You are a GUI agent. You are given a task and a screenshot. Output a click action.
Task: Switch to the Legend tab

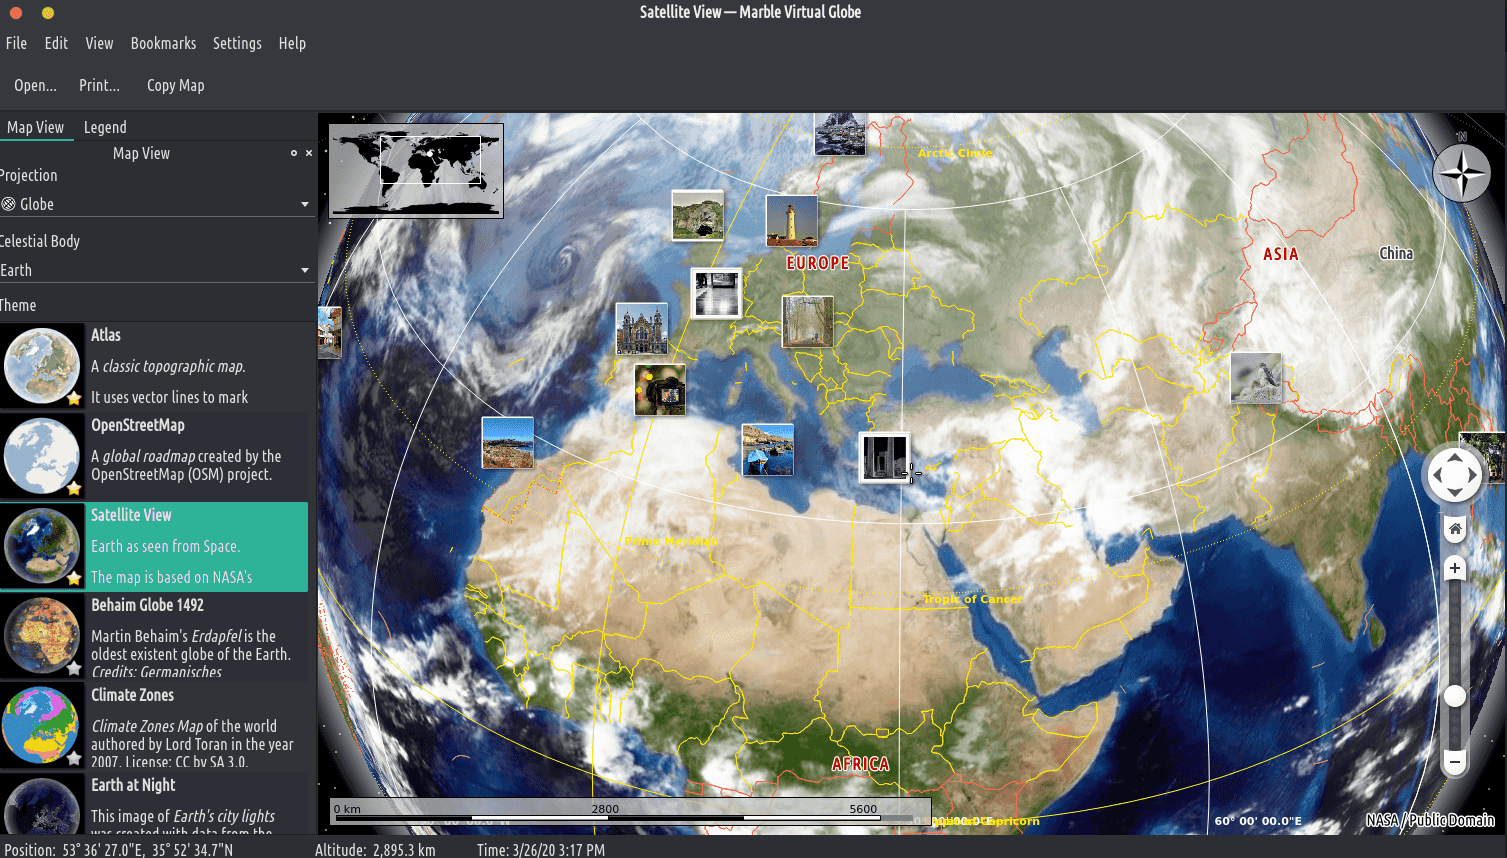click(105, 127)
